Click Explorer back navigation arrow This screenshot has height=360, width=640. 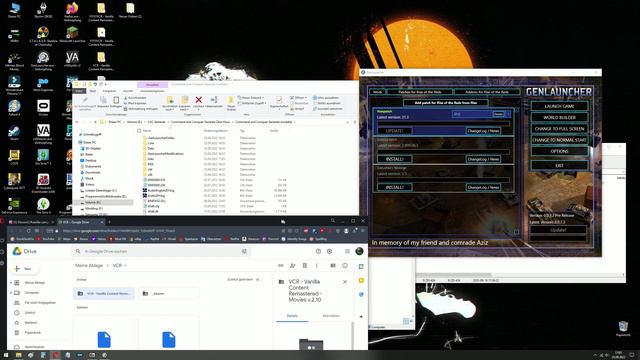(77, 122)
